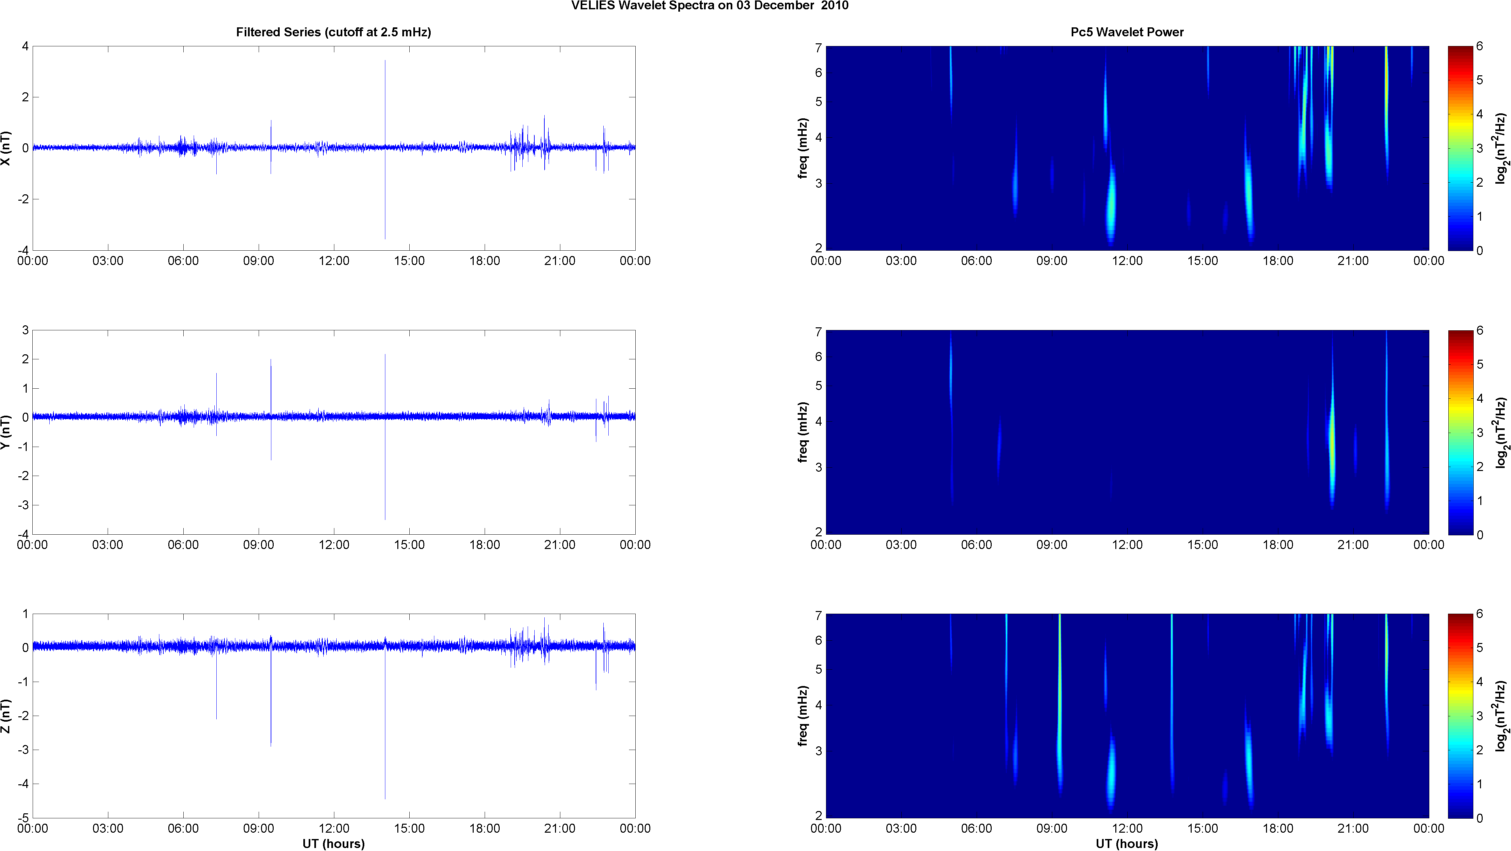Click the freq (mHz) label of the top spectrogram
Viewport: 1511px width, 851px height.
coord(803,148)
